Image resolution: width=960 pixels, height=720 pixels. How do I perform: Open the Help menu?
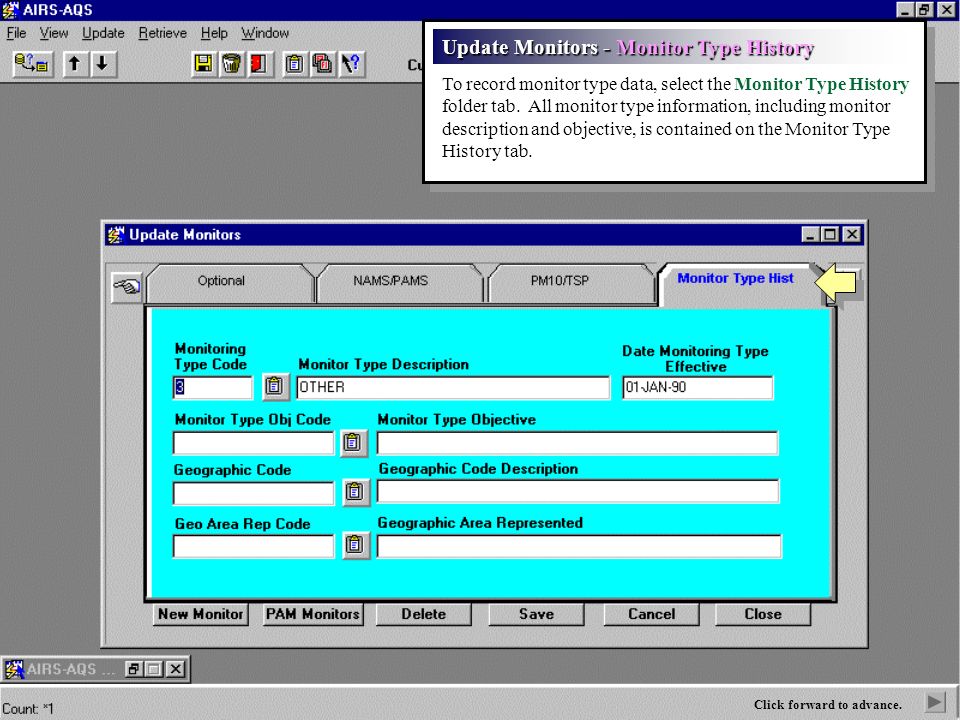tap(214, 33)
